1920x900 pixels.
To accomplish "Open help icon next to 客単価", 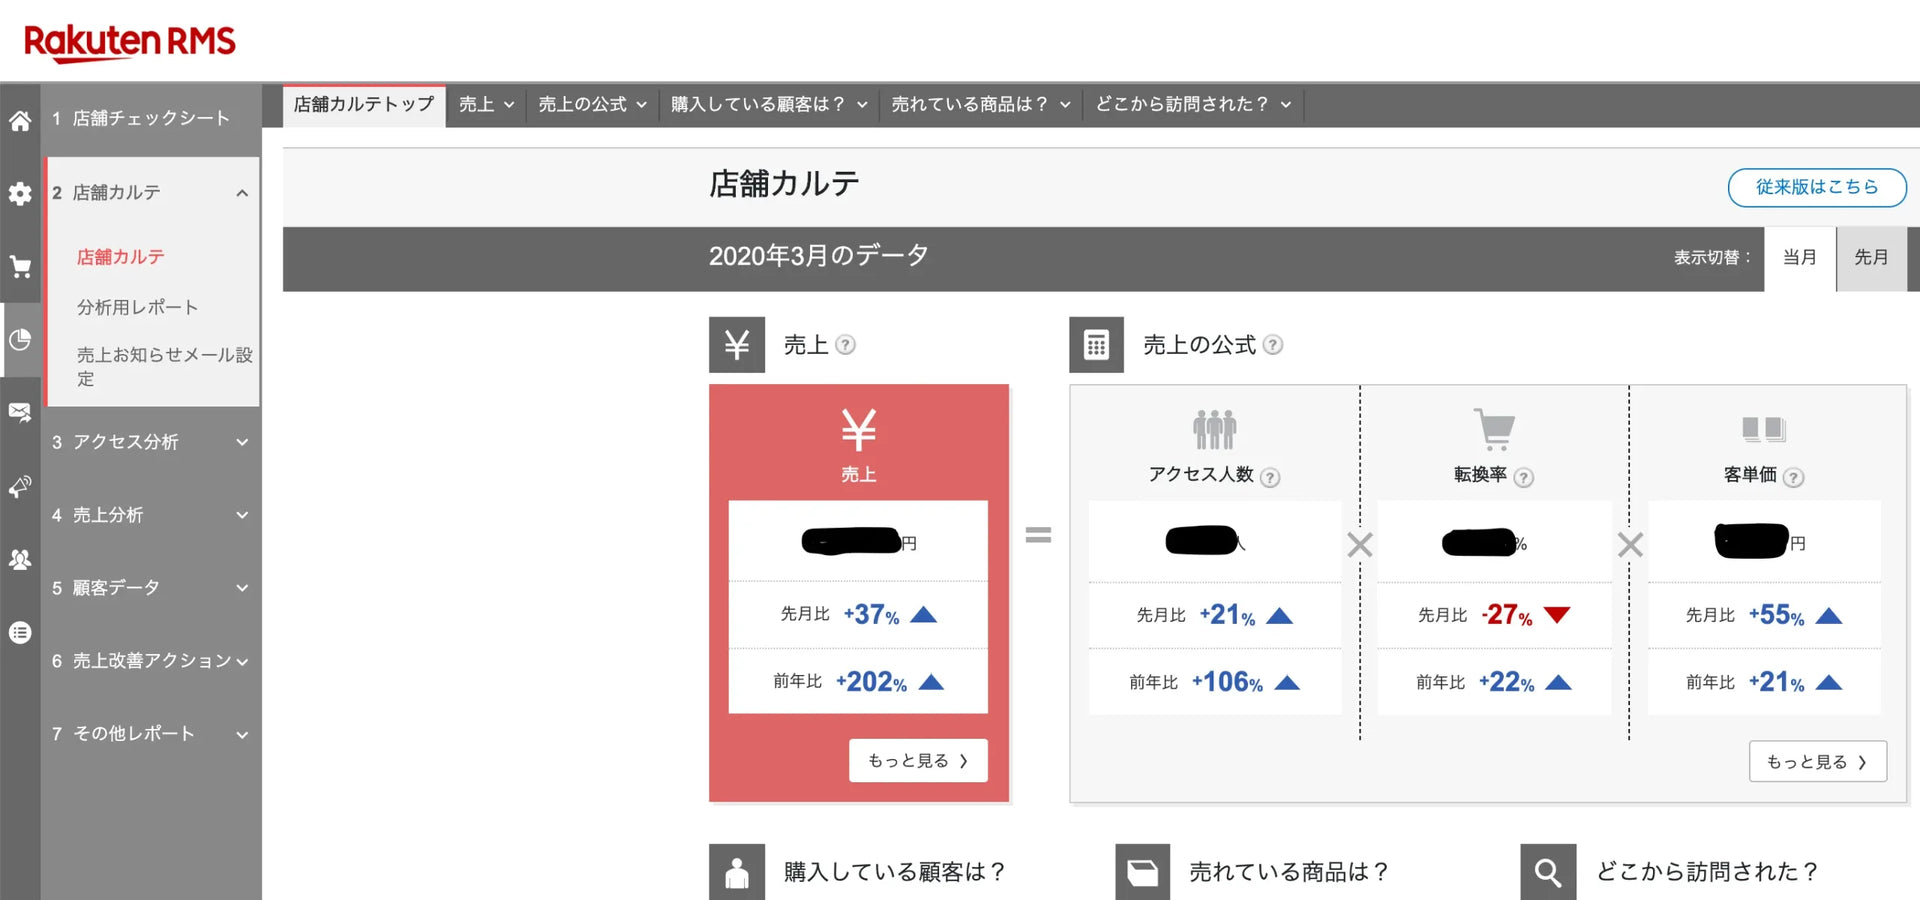I will tap(1794, 478).
